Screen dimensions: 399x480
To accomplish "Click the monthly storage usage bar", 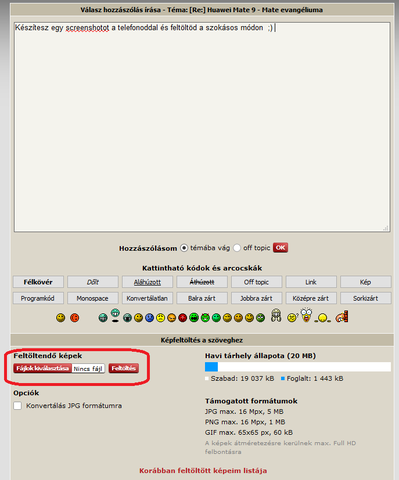I will [x=298, y=367].
